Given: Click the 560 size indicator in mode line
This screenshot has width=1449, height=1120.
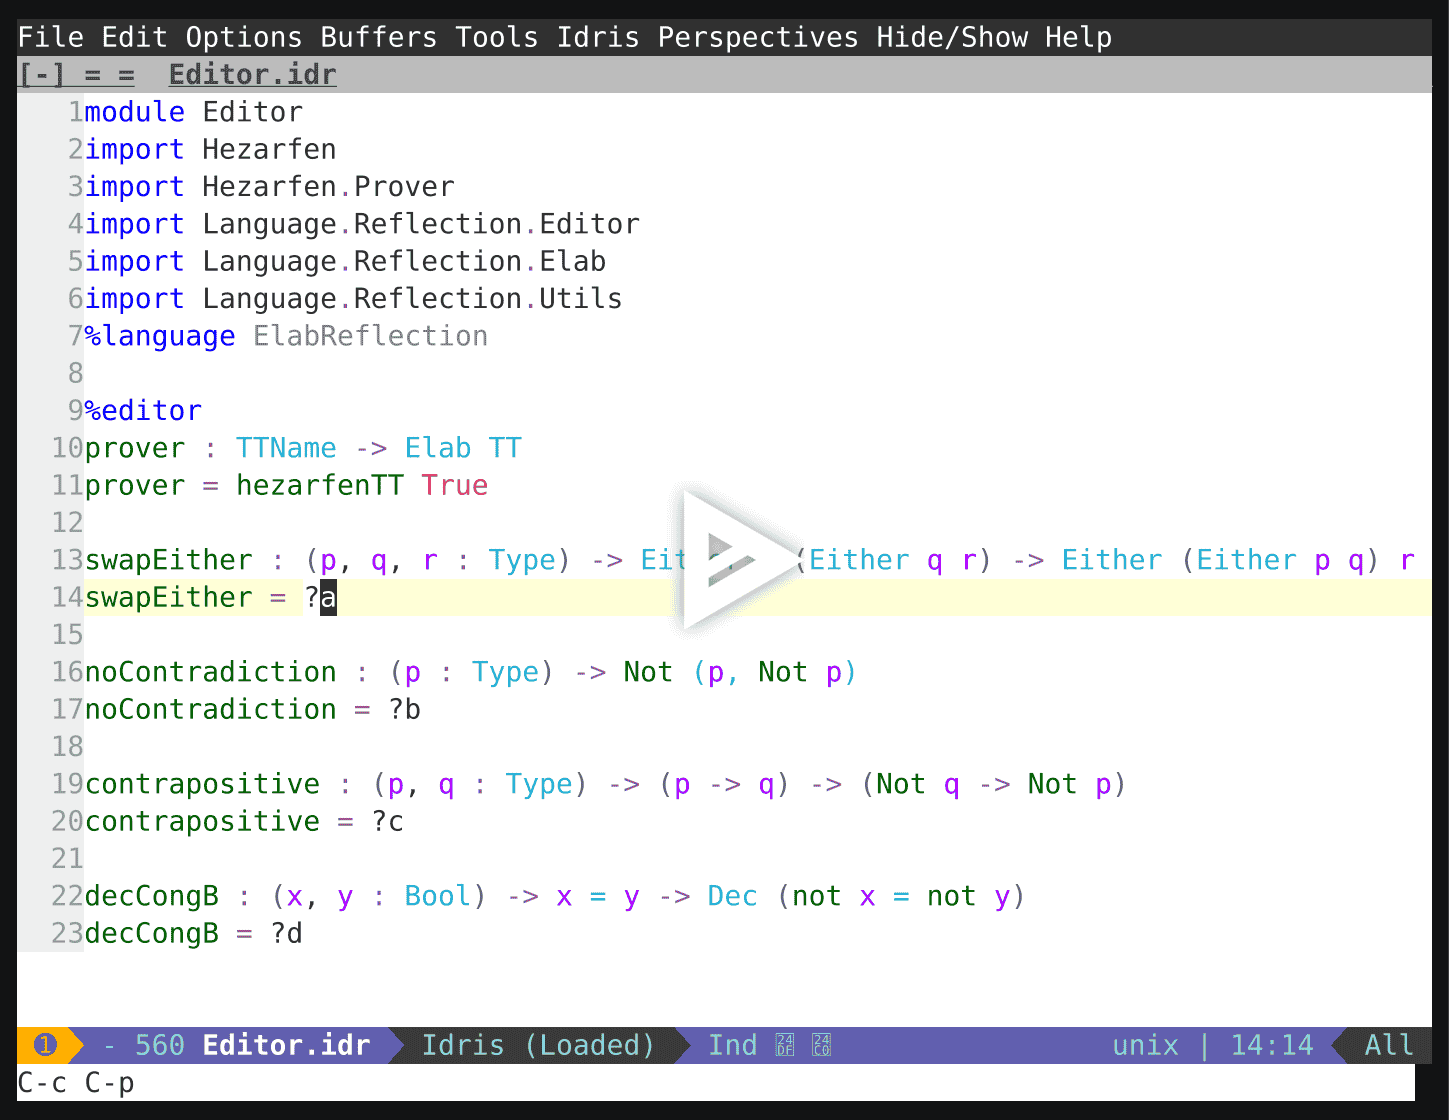Looking at the screenshot, I should coord(158,1045).
